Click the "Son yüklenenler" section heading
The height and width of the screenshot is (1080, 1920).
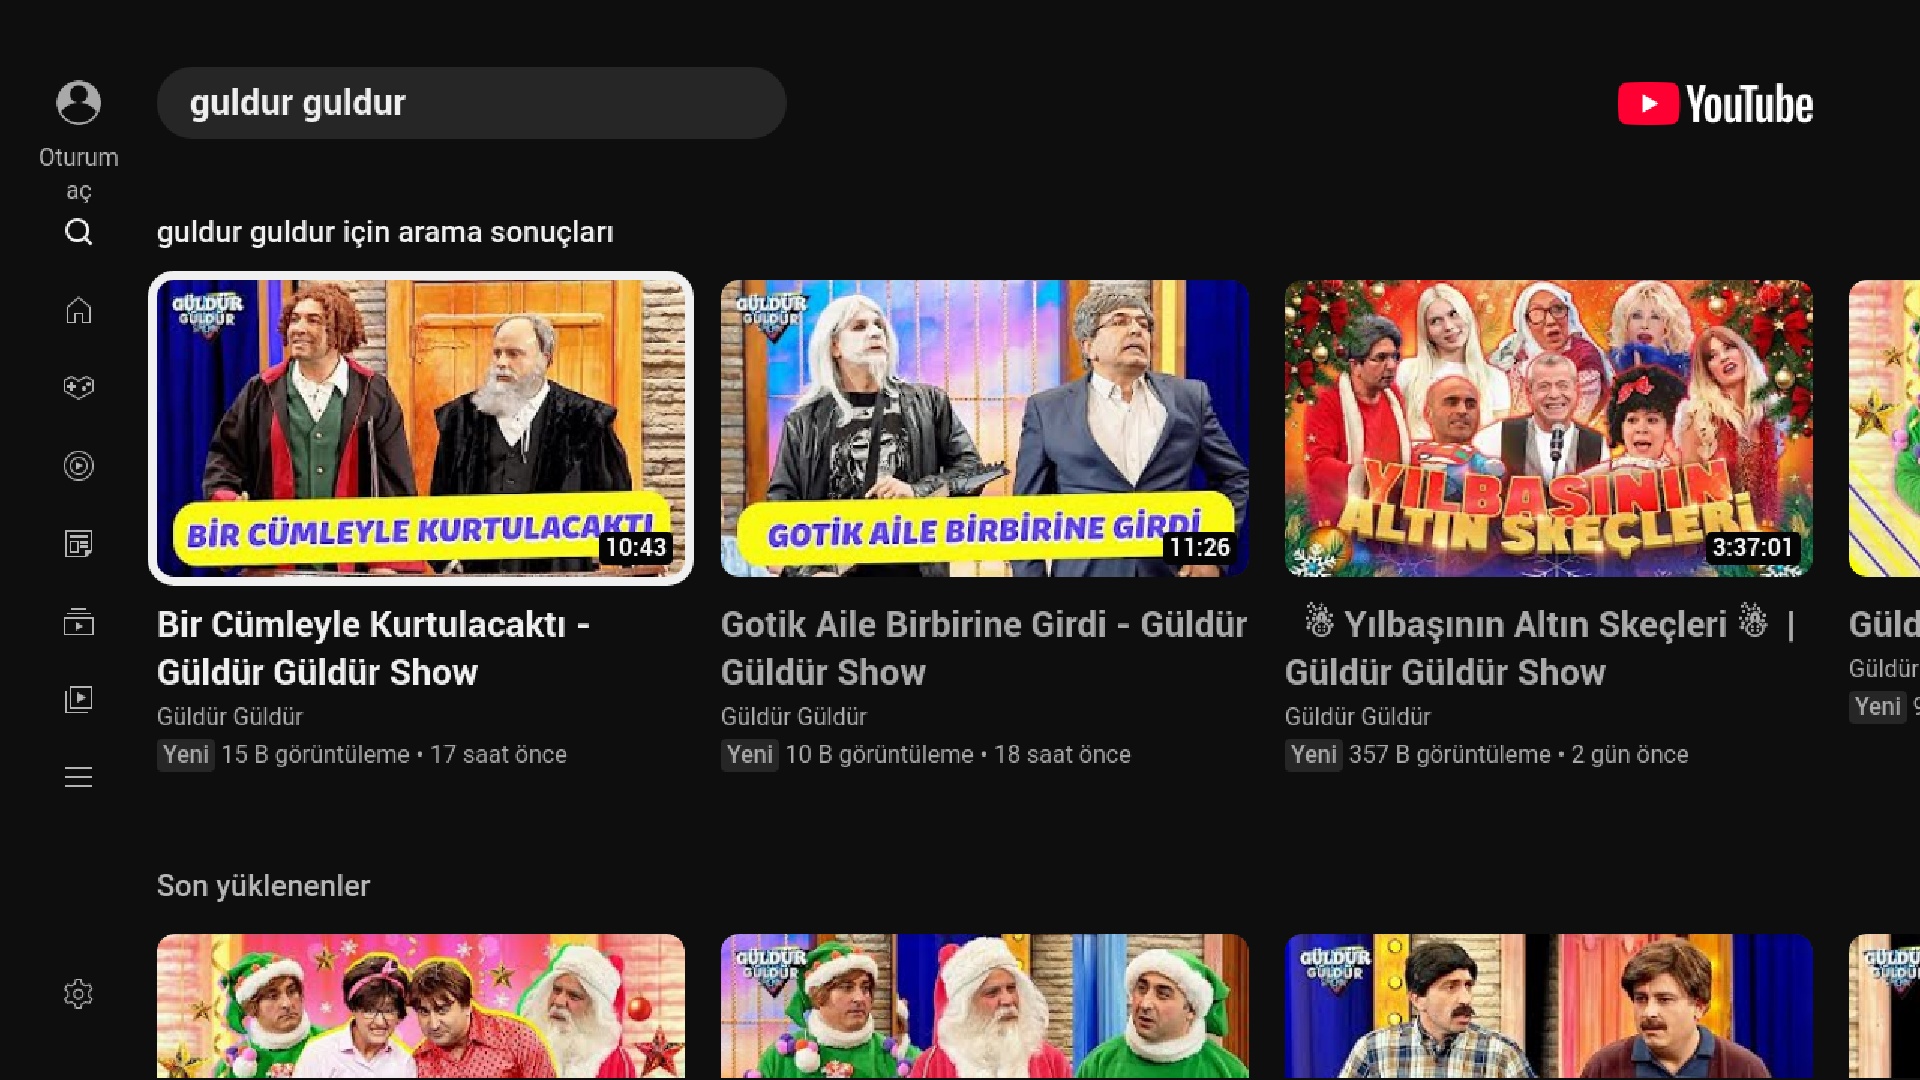click(263, 886)
